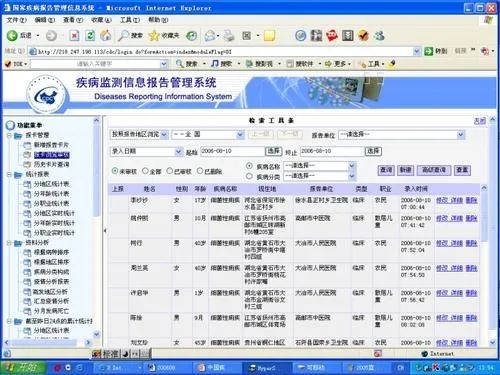This screenshot has height=375, width=500.
Task: Click 修改 link in first row (07:00:44)
Action: coord(442,200)
